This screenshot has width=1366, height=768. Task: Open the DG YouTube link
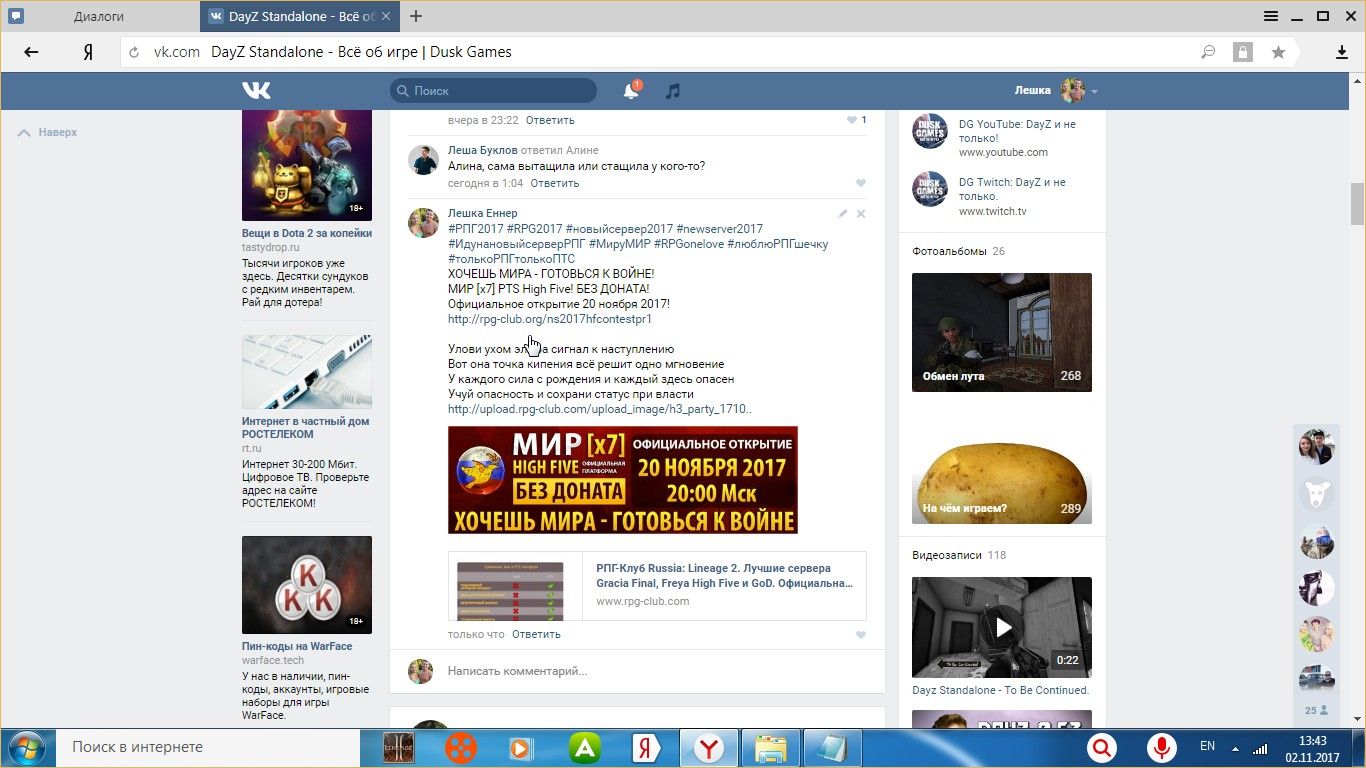[x=1017, y=131]
